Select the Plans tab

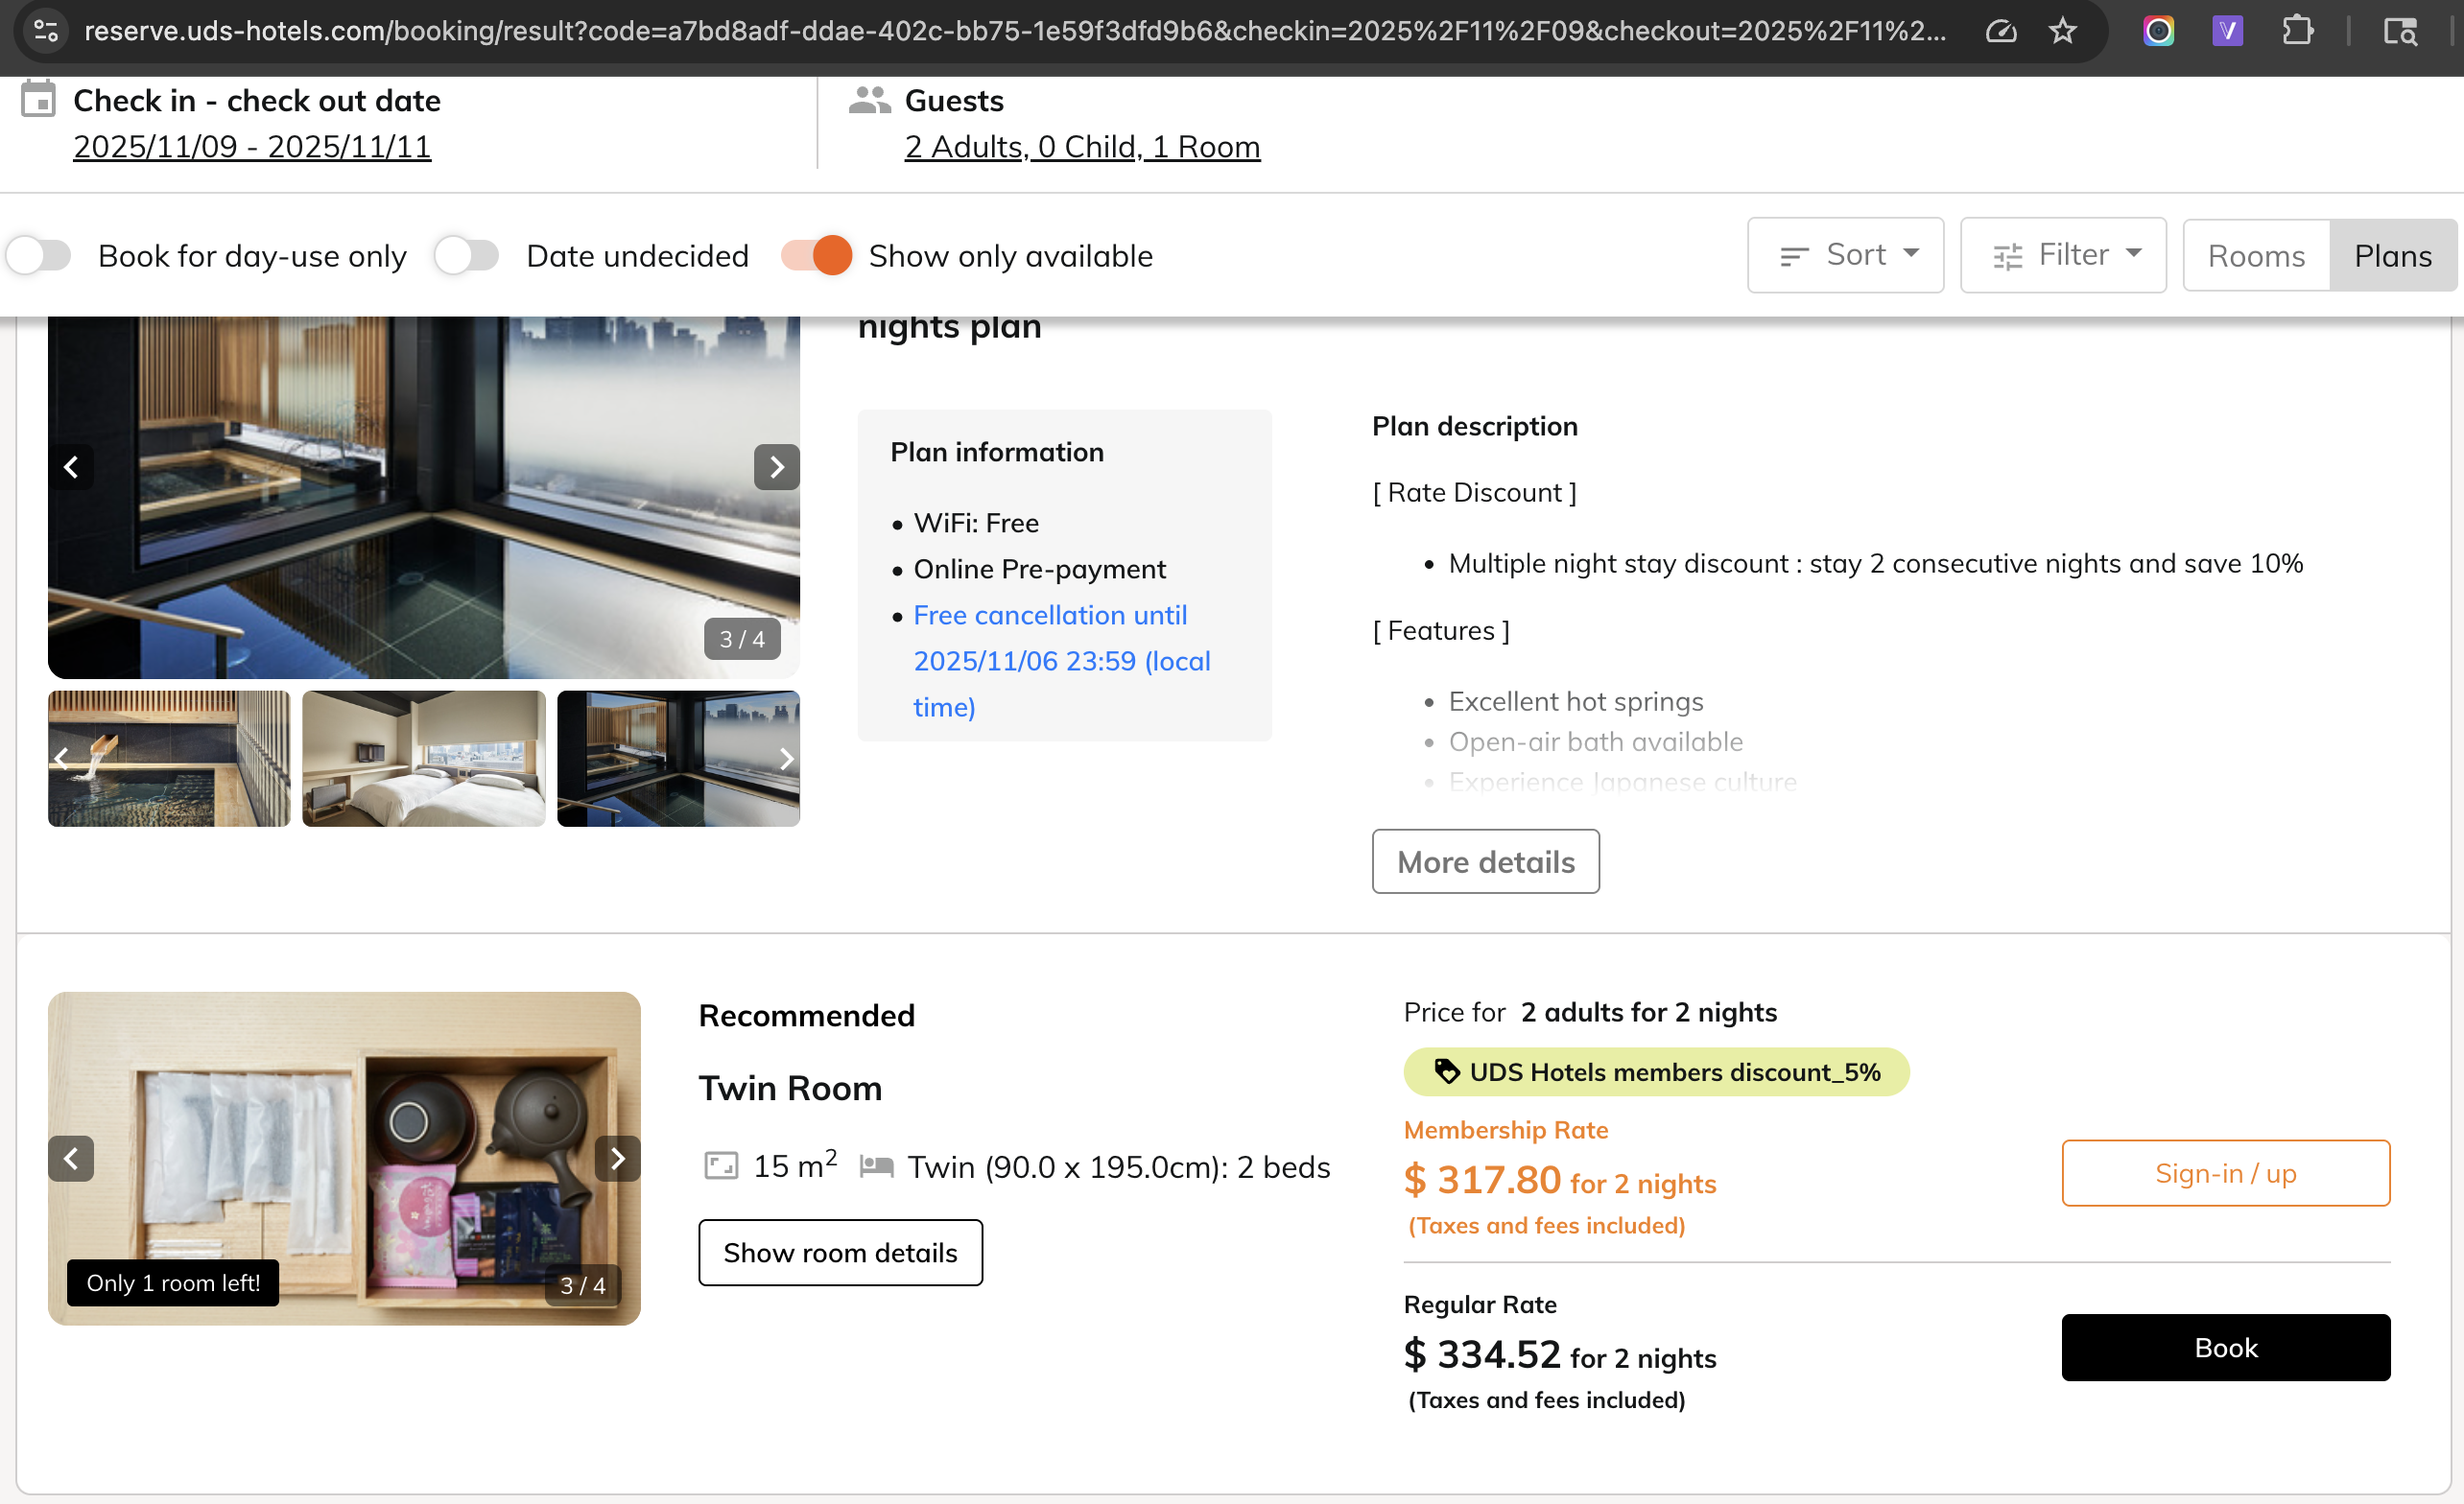coord(2393,255)
